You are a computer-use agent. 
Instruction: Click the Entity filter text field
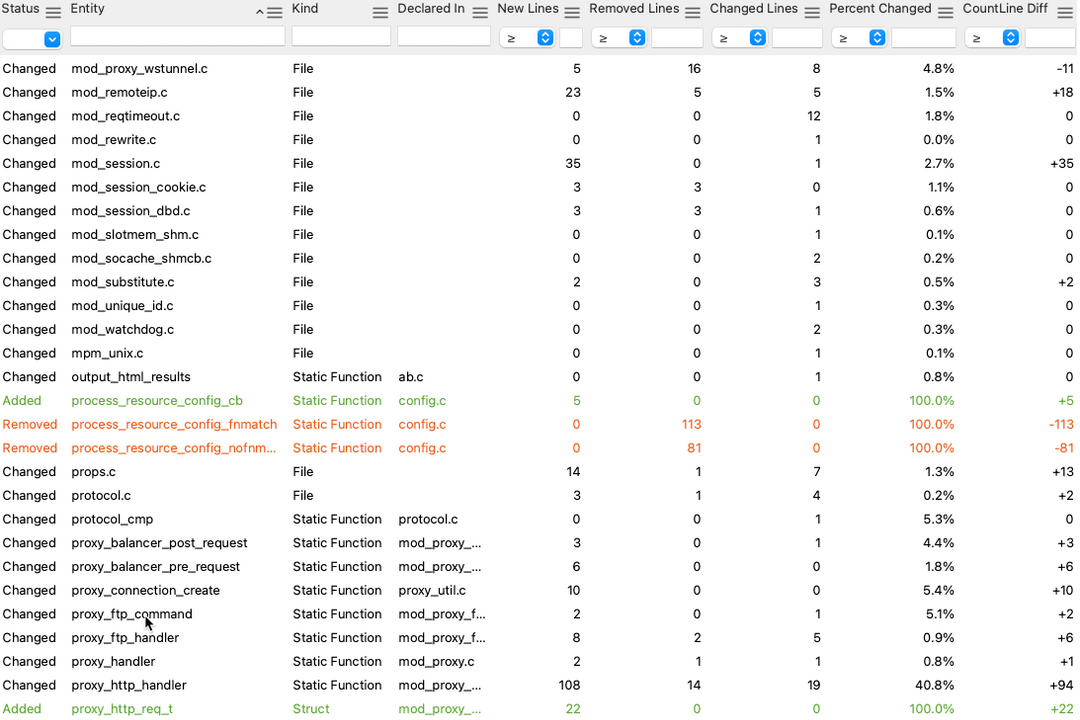[x=177, y=37]
